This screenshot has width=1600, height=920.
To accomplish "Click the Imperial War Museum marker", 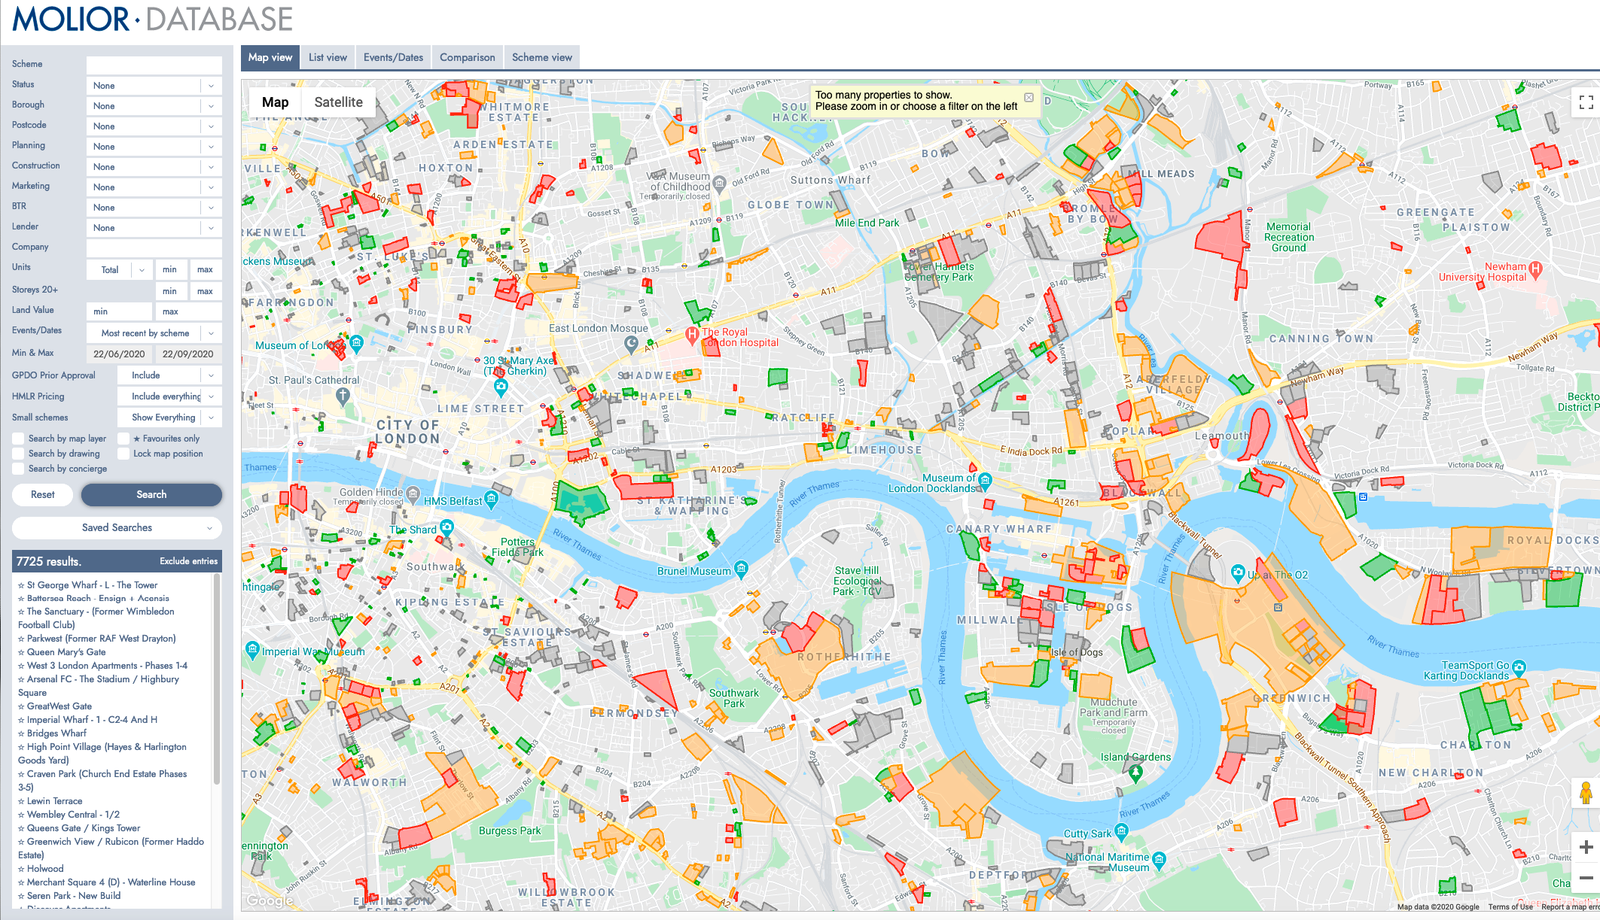I will tap(252, 650).
